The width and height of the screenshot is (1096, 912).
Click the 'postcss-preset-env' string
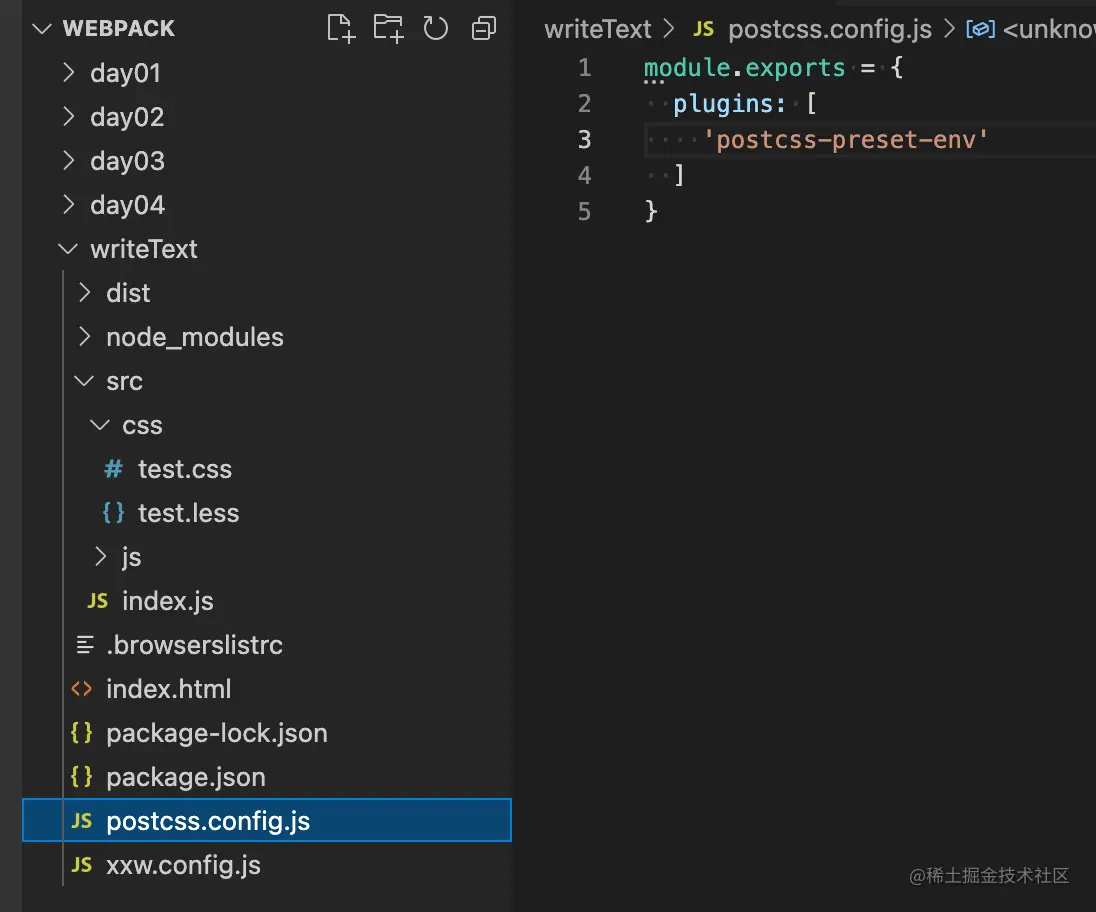tap(846, 140)
